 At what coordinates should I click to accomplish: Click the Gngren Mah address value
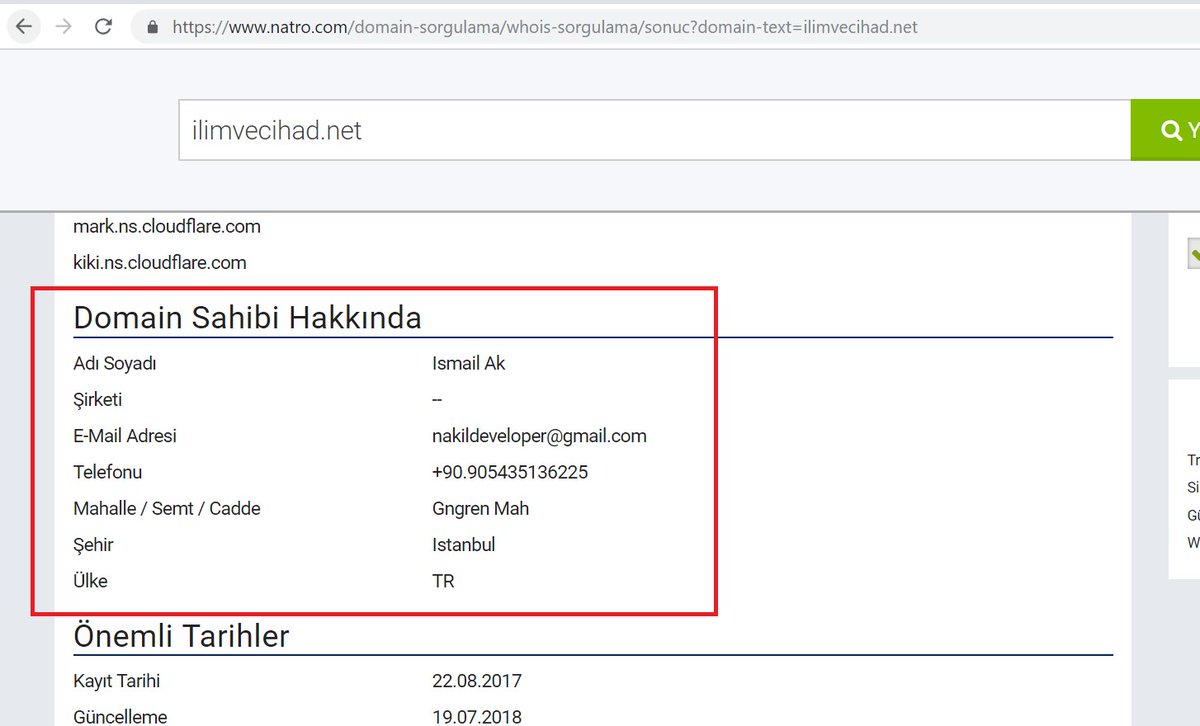481,509
